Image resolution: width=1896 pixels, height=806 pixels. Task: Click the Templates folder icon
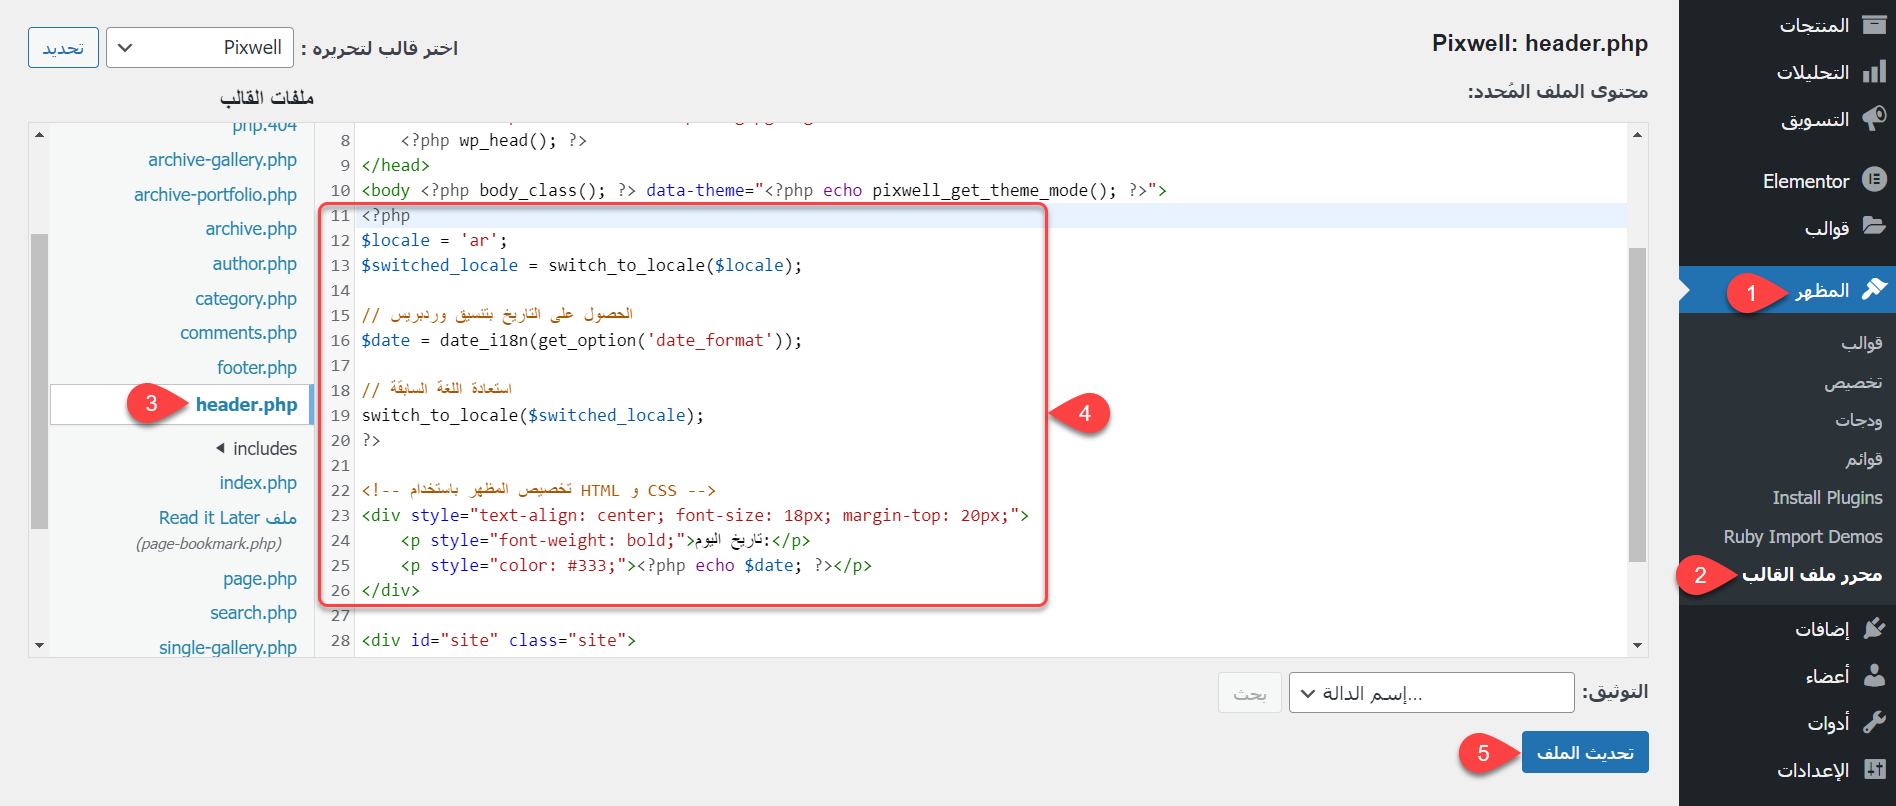click(1874, 227)
